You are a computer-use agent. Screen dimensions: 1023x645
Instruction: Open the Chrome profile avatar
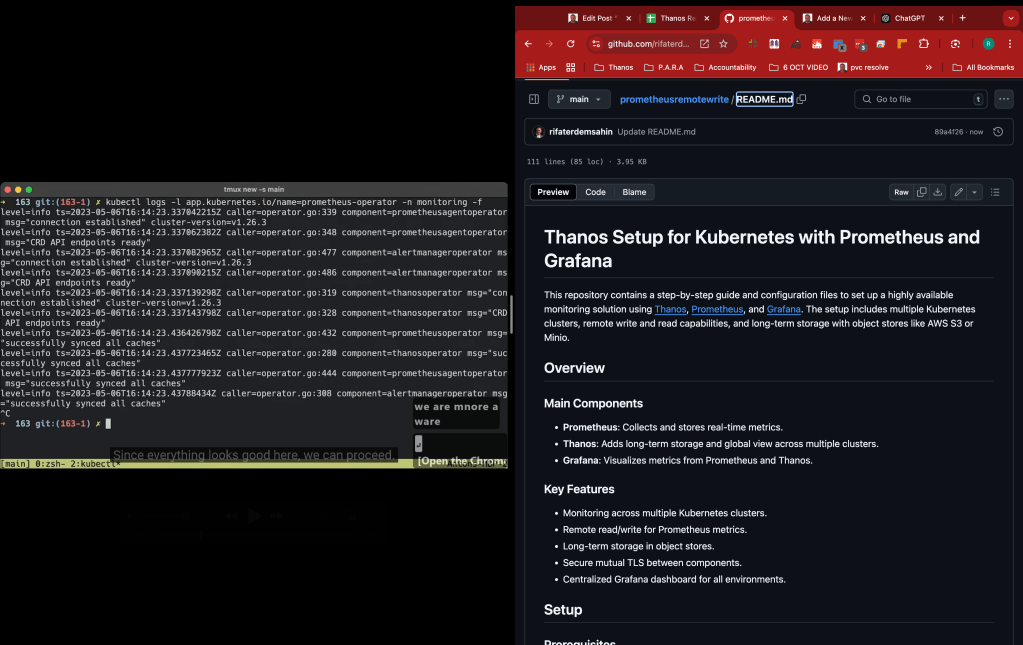tap(988, 44)
